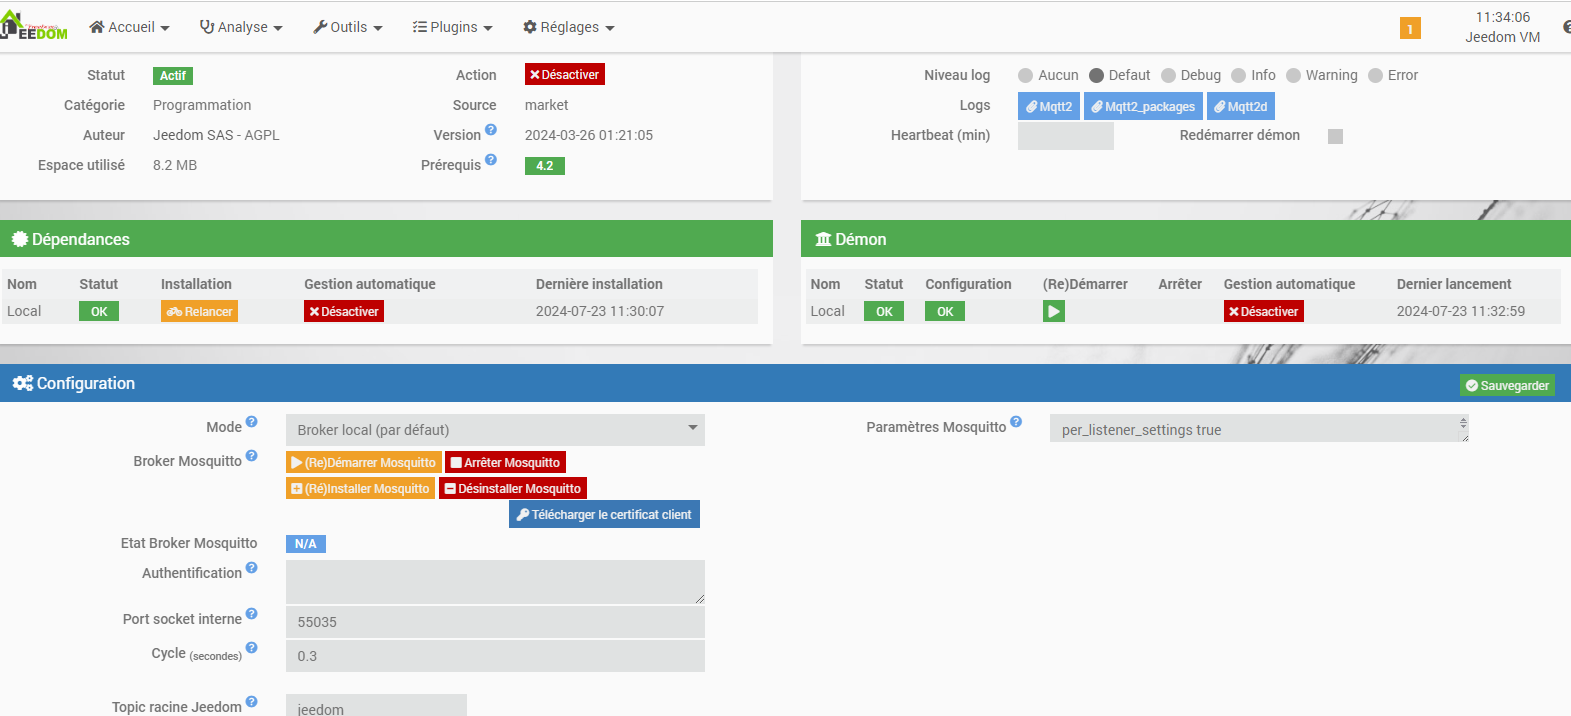The height and width of the screenshot is (716, 1571).
Task: Click (Re)Démarrer Mosquitto button
Action: coord(364,463)
